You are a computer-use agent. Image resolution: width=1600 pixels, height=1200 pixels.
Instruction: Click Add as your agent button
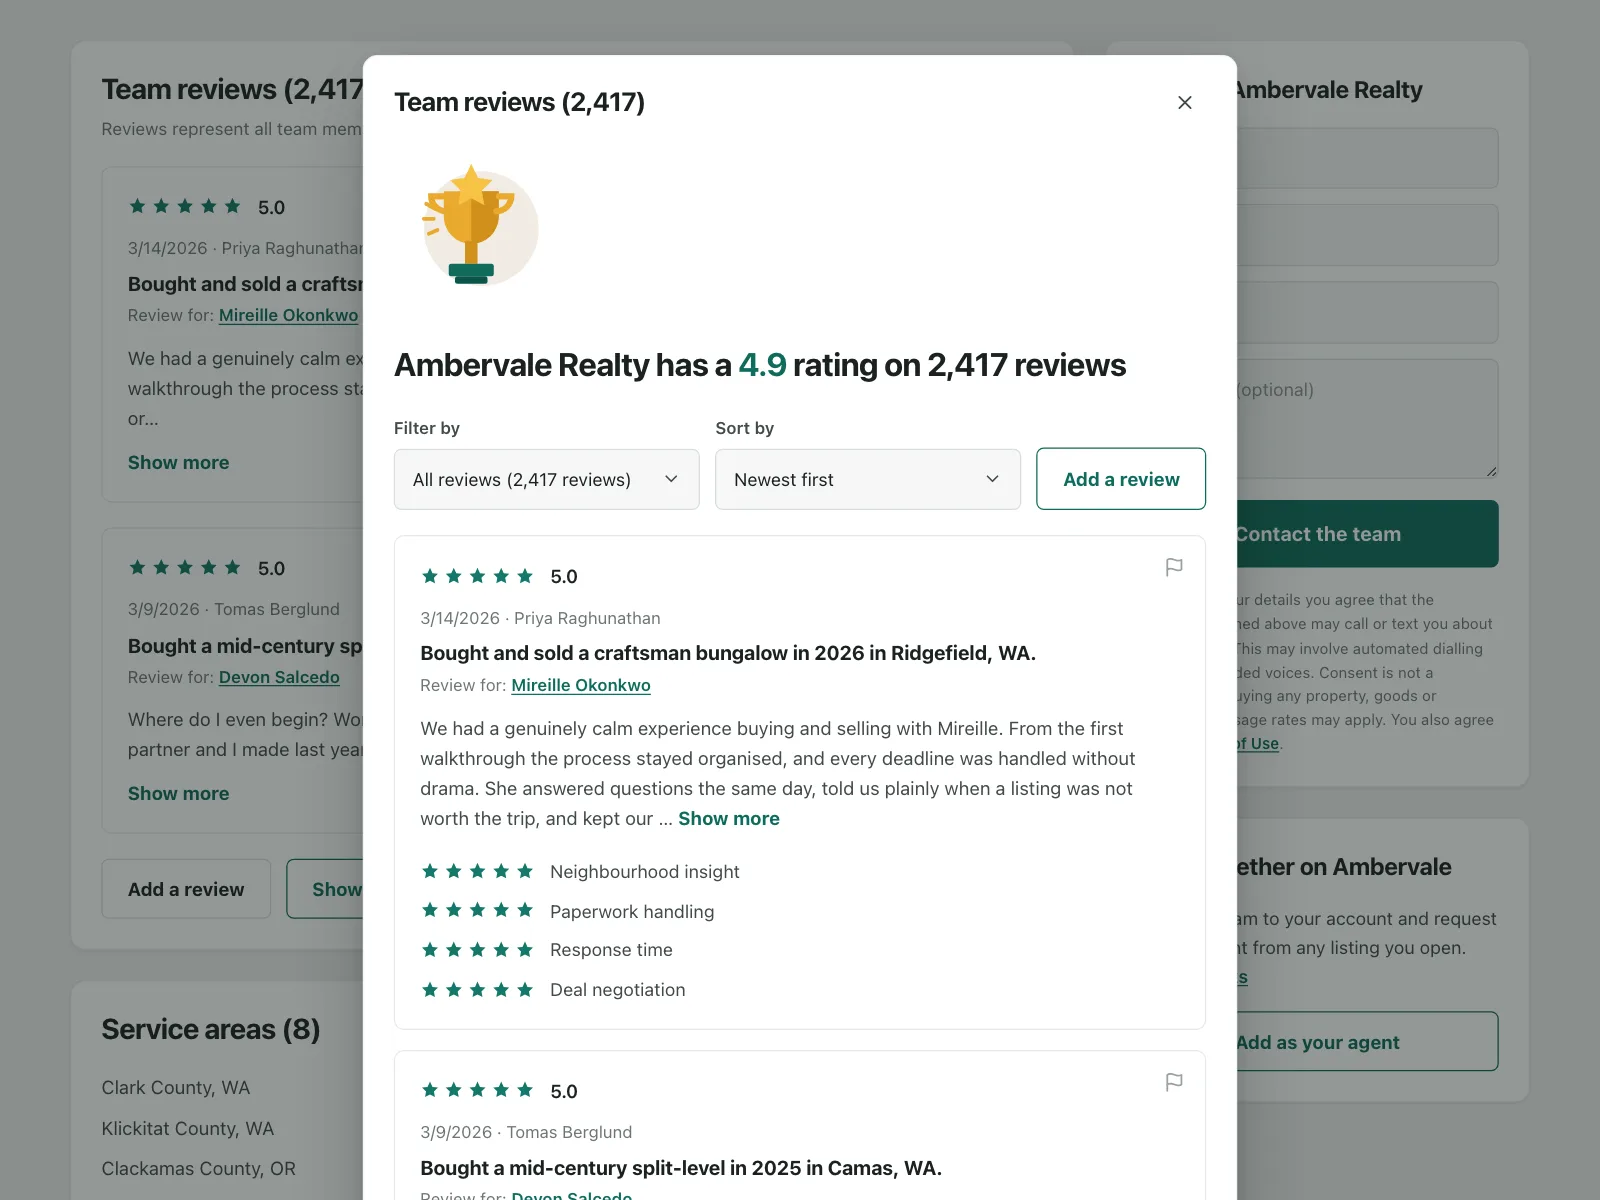[x=1366, y=1042]
